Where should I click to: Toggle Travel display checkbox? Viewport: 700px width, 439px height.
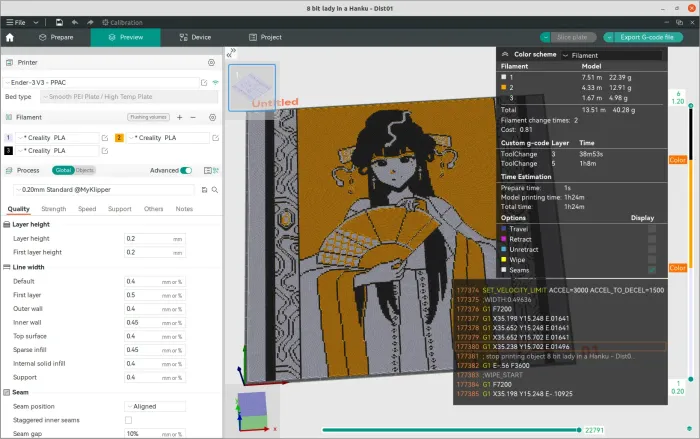point(652,229)
